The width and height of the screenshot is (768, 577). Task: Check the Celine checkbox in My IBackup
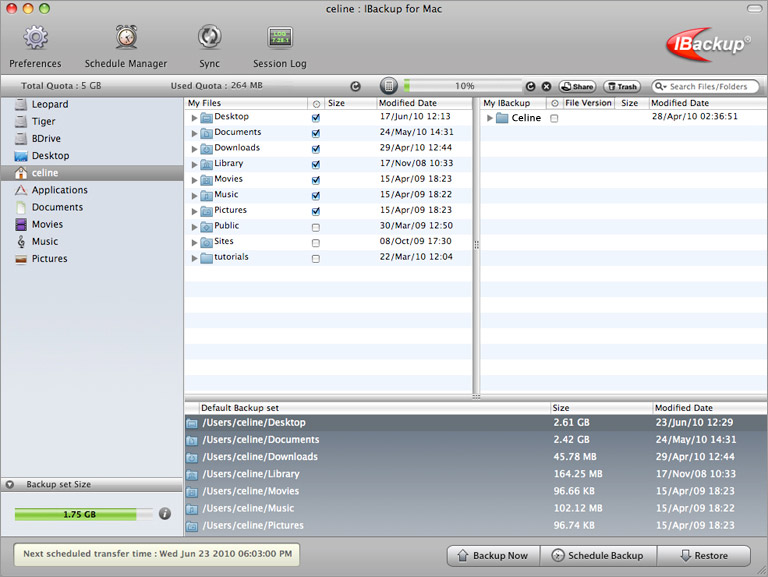pos(554,119)
